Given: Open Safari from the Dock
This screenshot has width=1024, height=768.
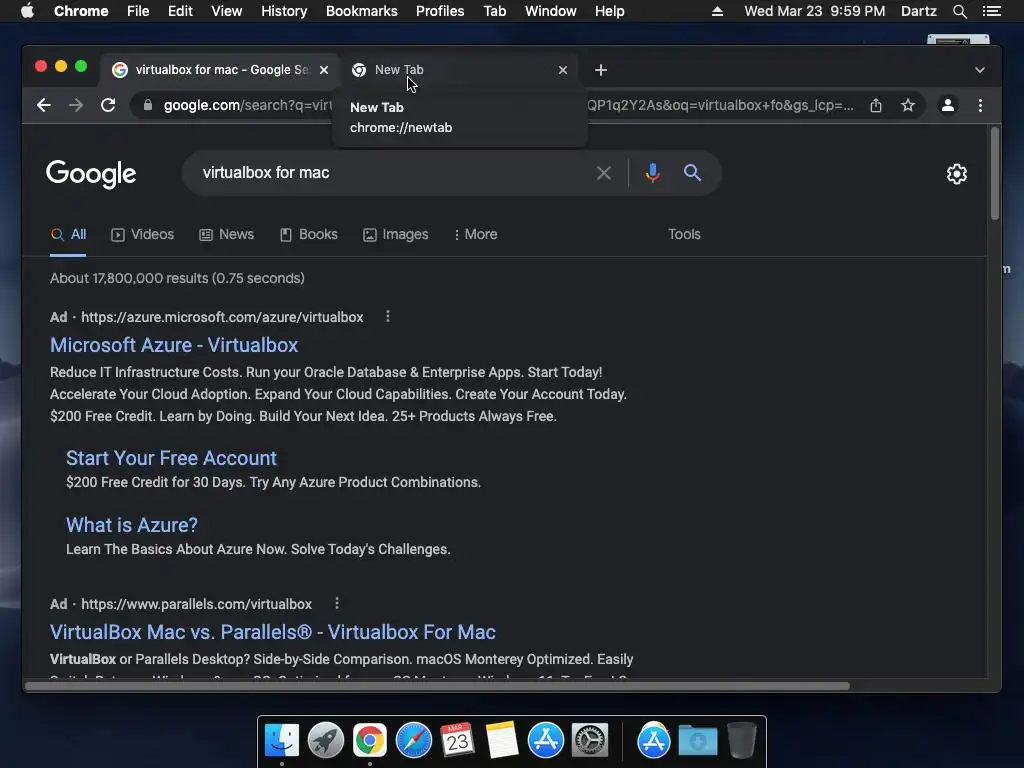Looking at the screenshot, I should [x=413, y=741].
